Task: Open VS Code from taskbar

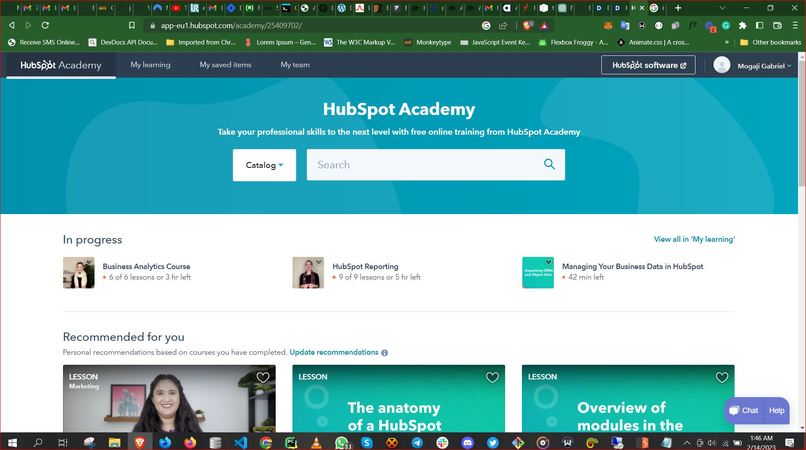Action: 240,442
